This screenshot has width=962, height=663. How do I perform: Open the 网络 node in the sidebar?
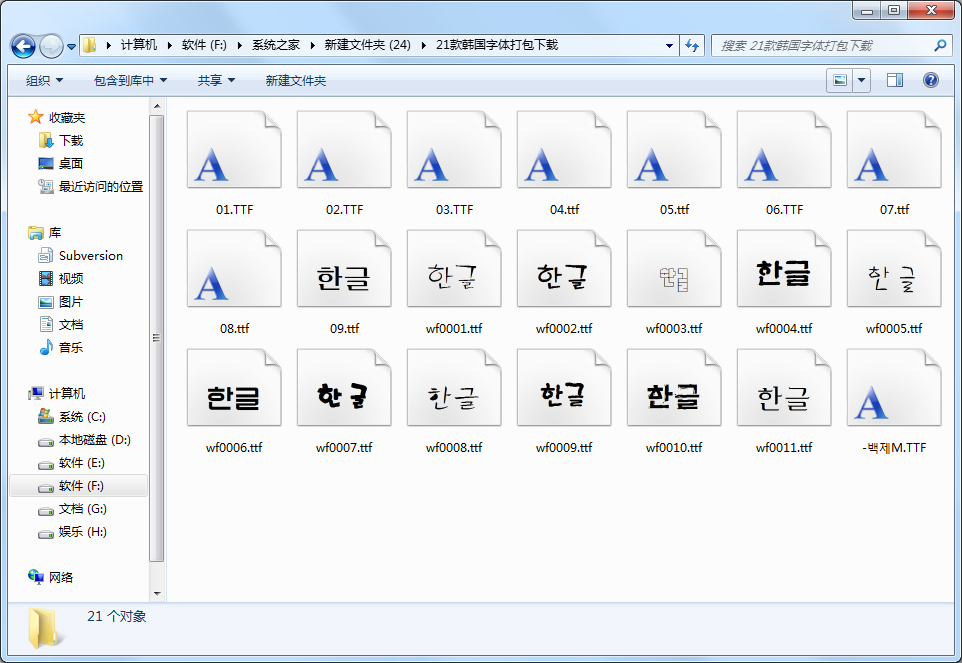(x=60, y=577)
